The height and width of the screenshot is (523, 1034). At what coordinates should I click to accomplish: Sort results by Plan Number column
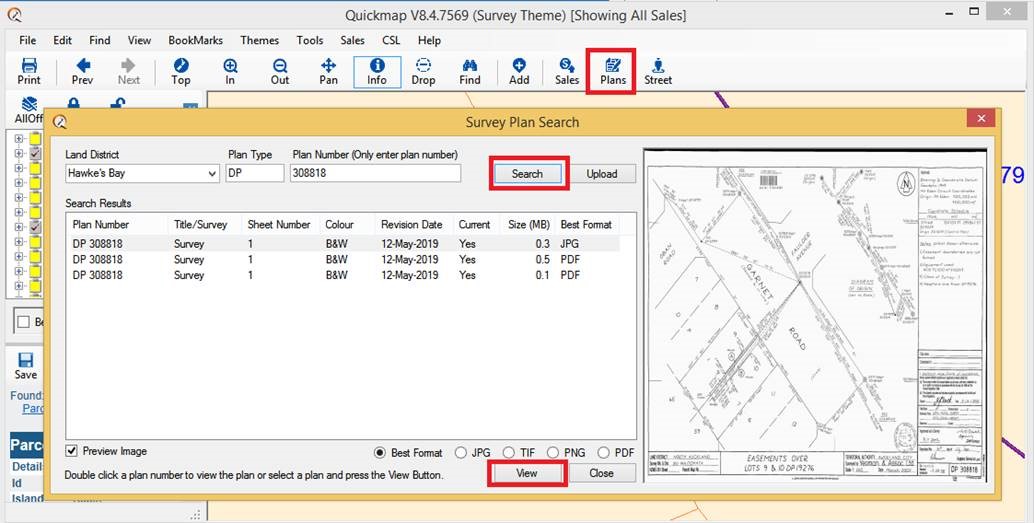(101, 225)
